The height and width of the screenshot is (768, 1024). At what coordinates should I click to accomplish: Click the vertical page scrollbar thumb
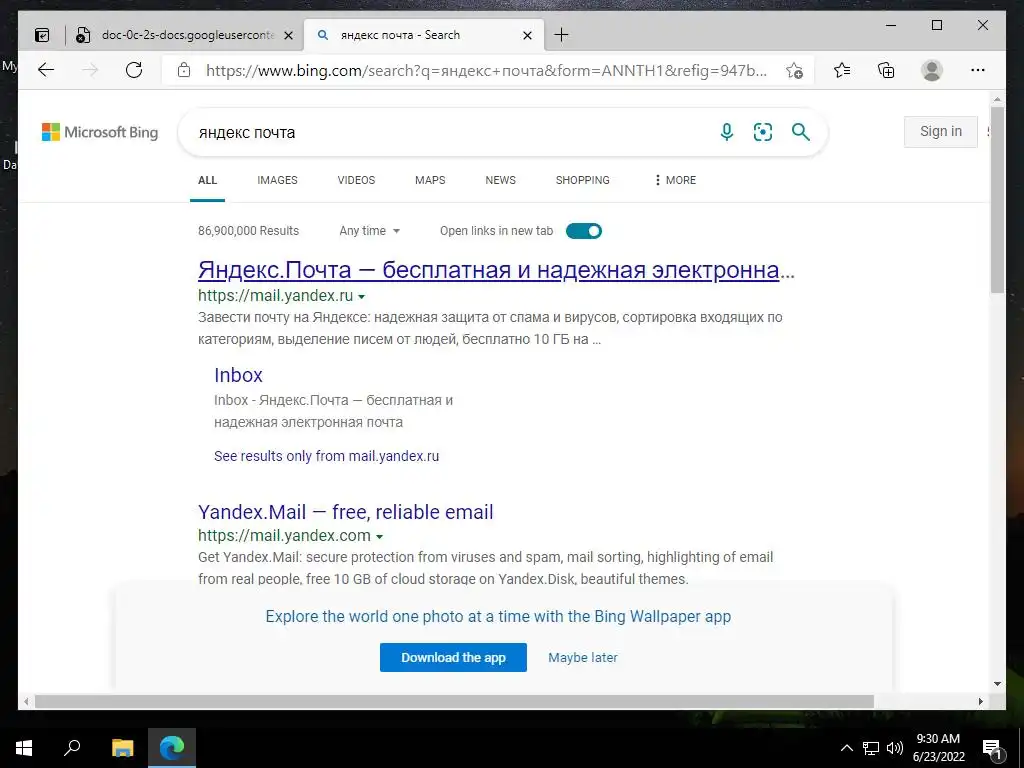(x=997, y=199)
